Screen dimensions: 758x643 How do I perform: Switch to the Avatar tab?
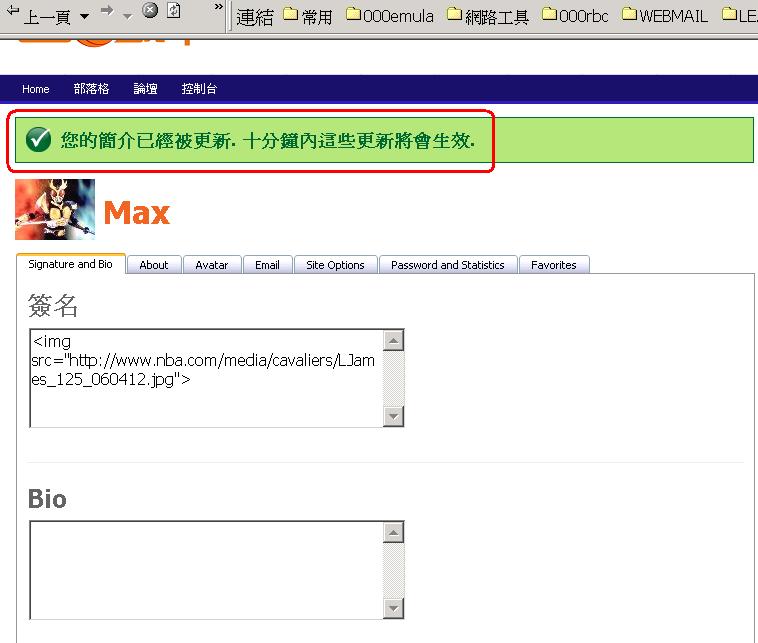(212, 265)
